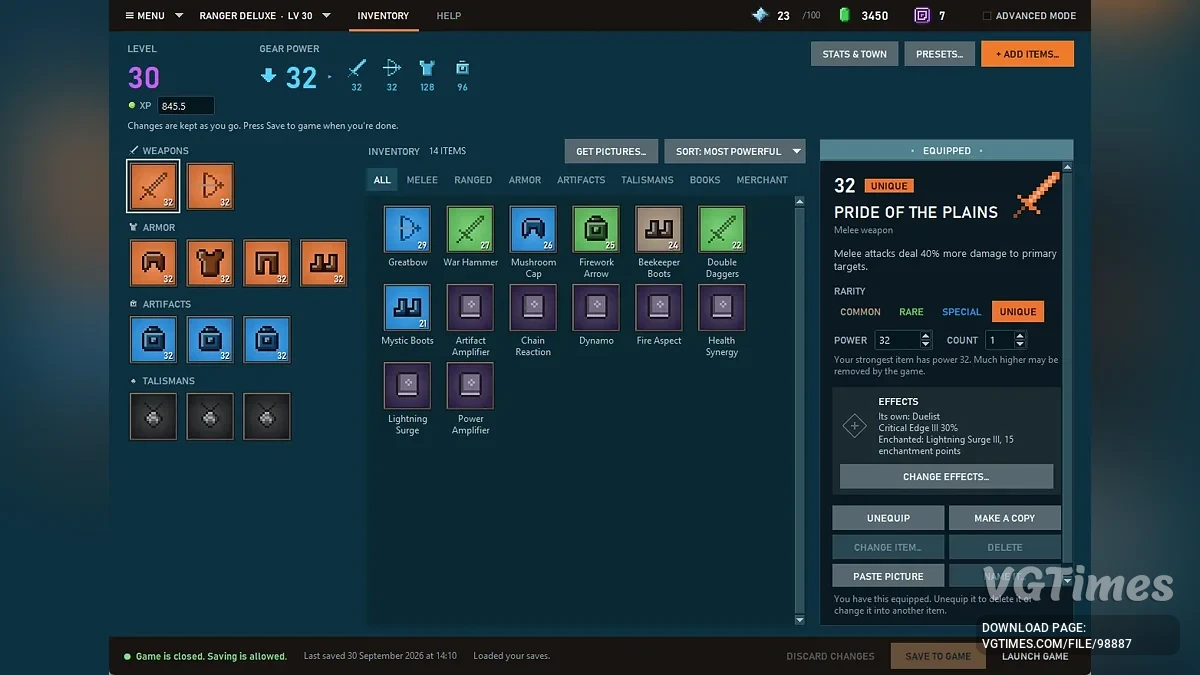
Task: Click the Add Items button
Action: tap(1027, 54)
